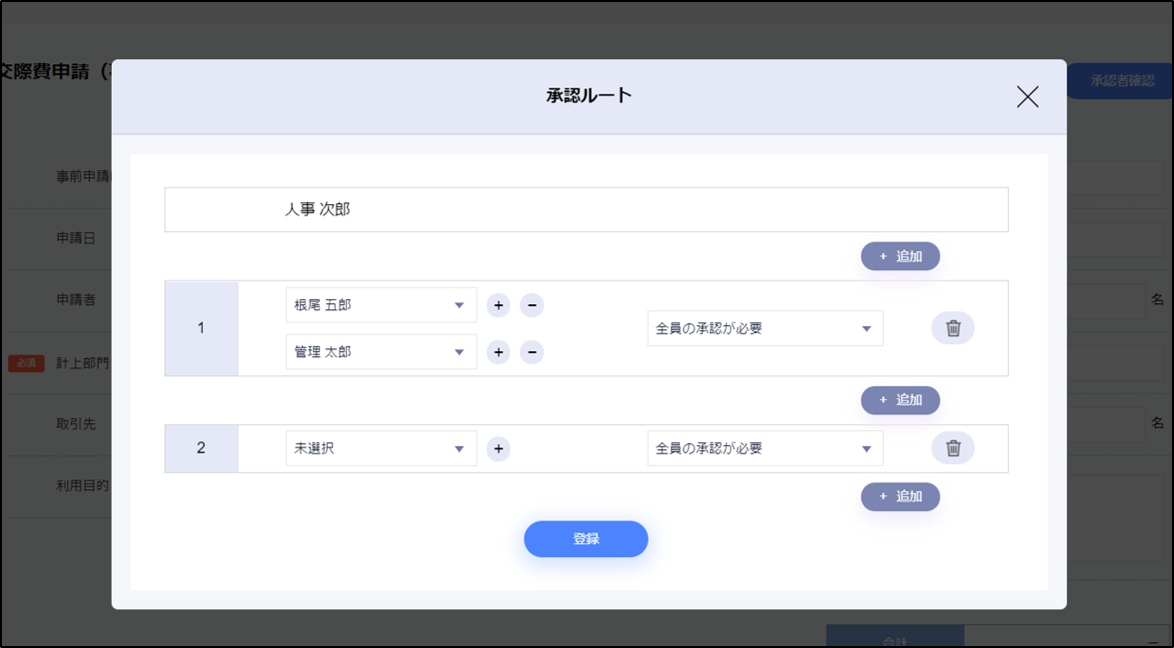The width and height of the screenshot is (1174, 648).
Task: Close the 承認ルート dialog
Action: pyautogui.click(x=1027, y=97)
